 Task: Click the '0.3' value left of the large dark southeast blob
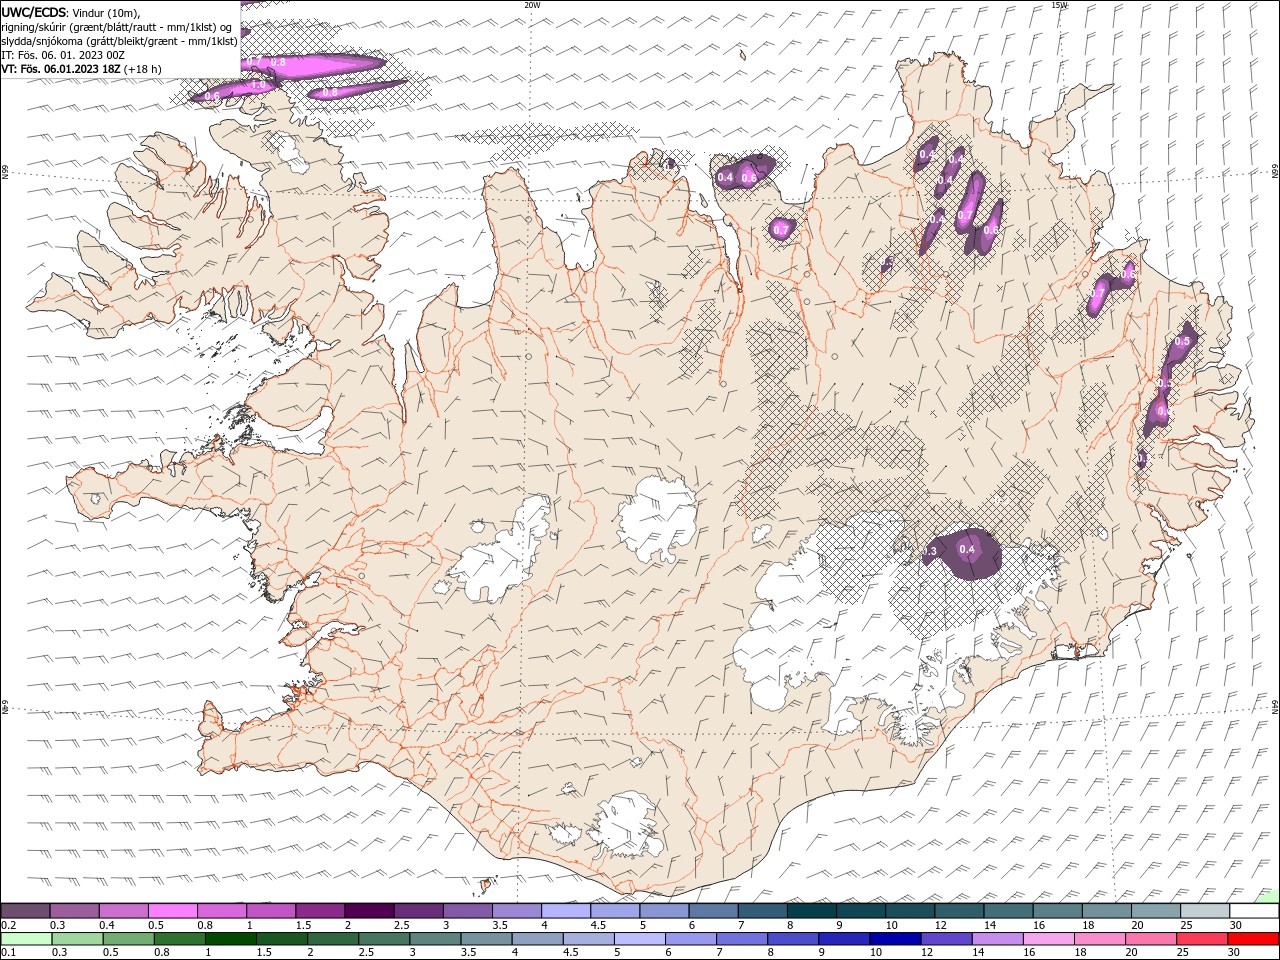929,551
